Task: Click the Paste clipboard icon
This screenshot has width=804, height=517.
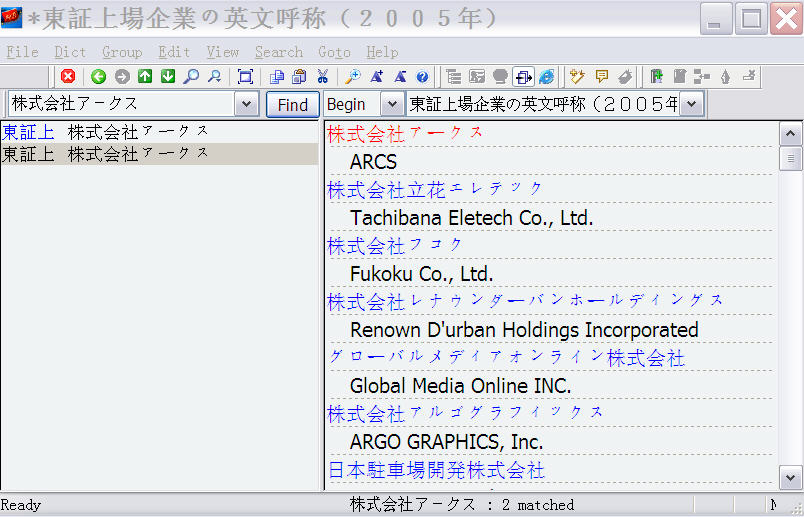Action: click(x=299, y=77)
